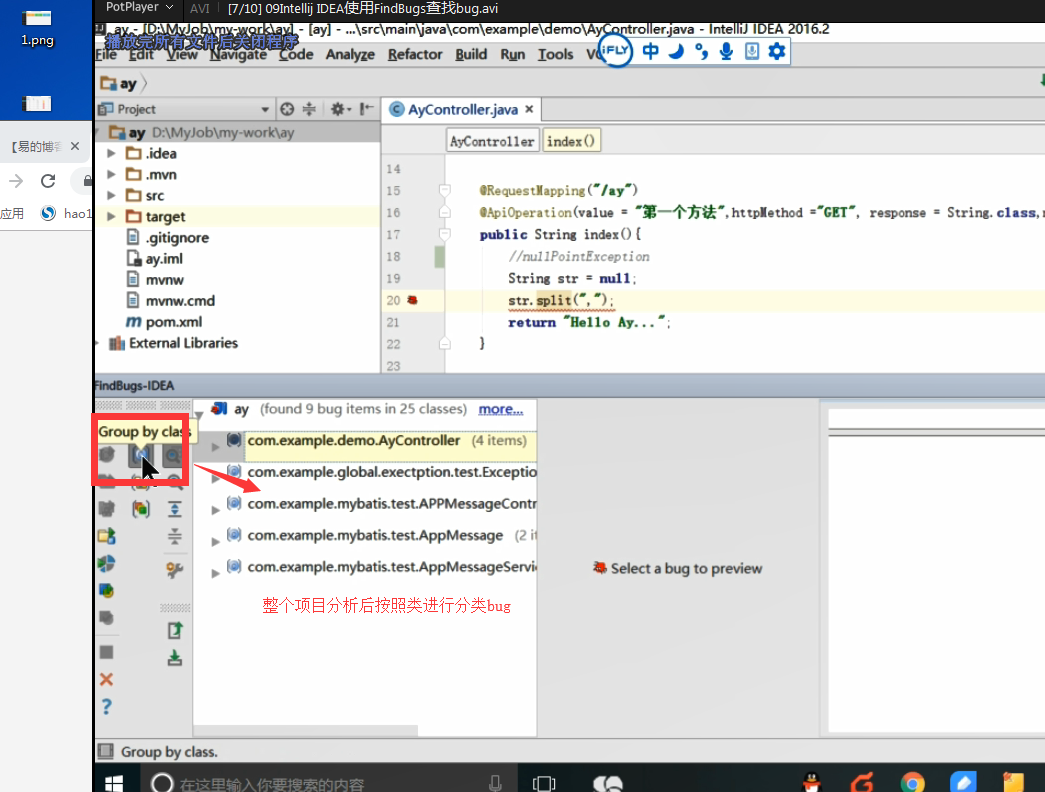The width and height of the screenshot is (1045, 792).
Task: Import FindBugs bug collection
Action: pos(175,658)
